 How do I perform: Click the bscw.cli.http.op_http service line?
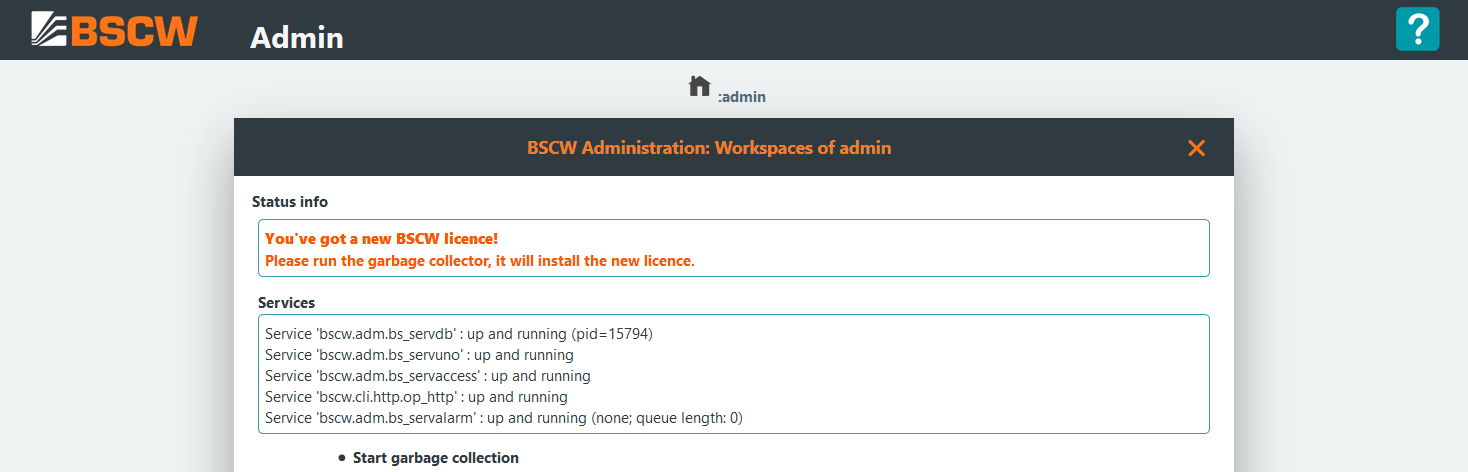tap(416, 397)
